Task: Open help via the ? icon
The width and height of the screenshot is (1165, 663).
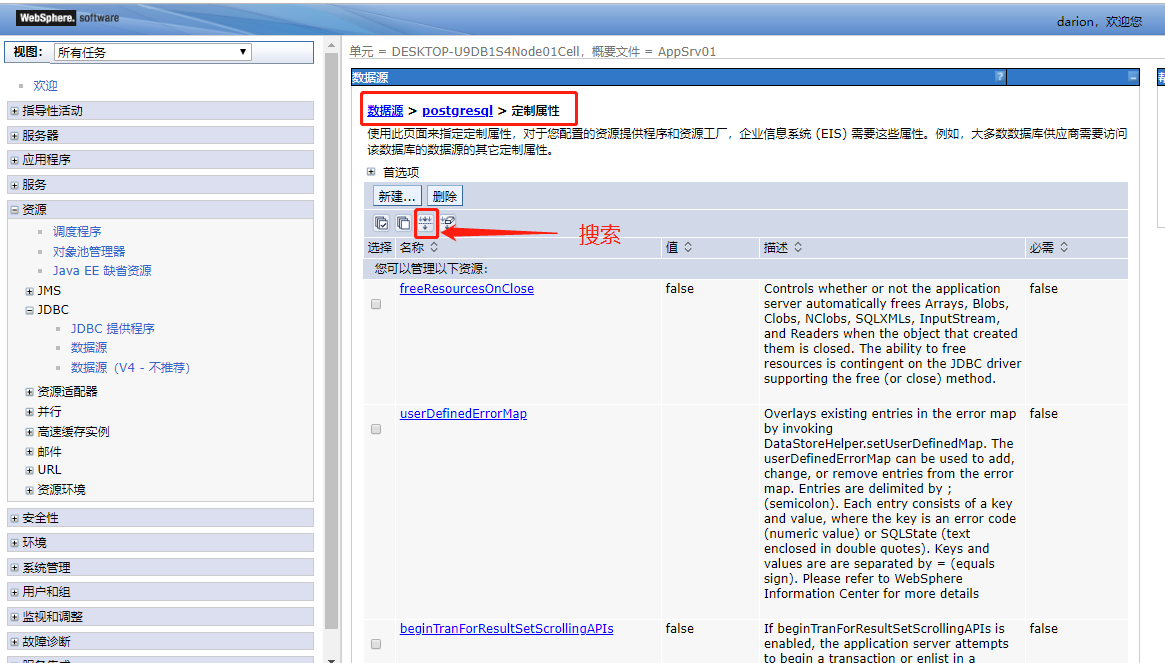Action: (x=999, y=77)
